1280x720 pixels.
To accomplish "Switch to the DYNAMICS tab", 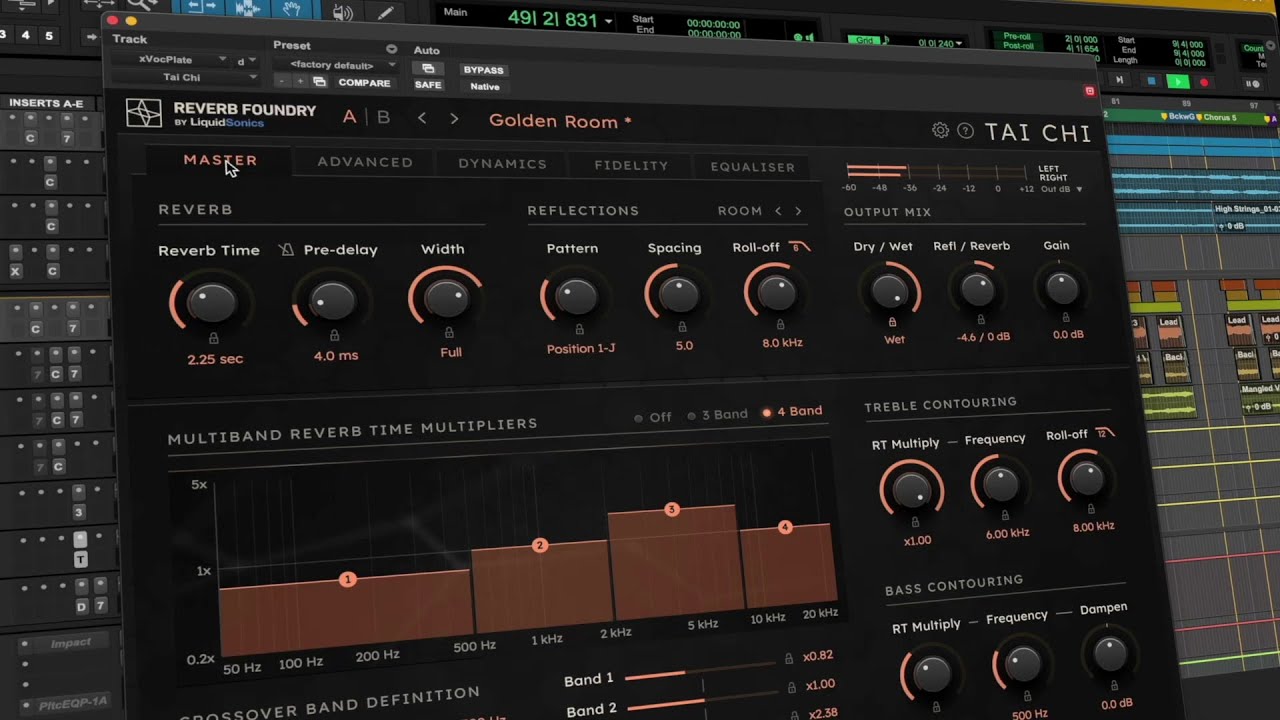I will [502, 164].
